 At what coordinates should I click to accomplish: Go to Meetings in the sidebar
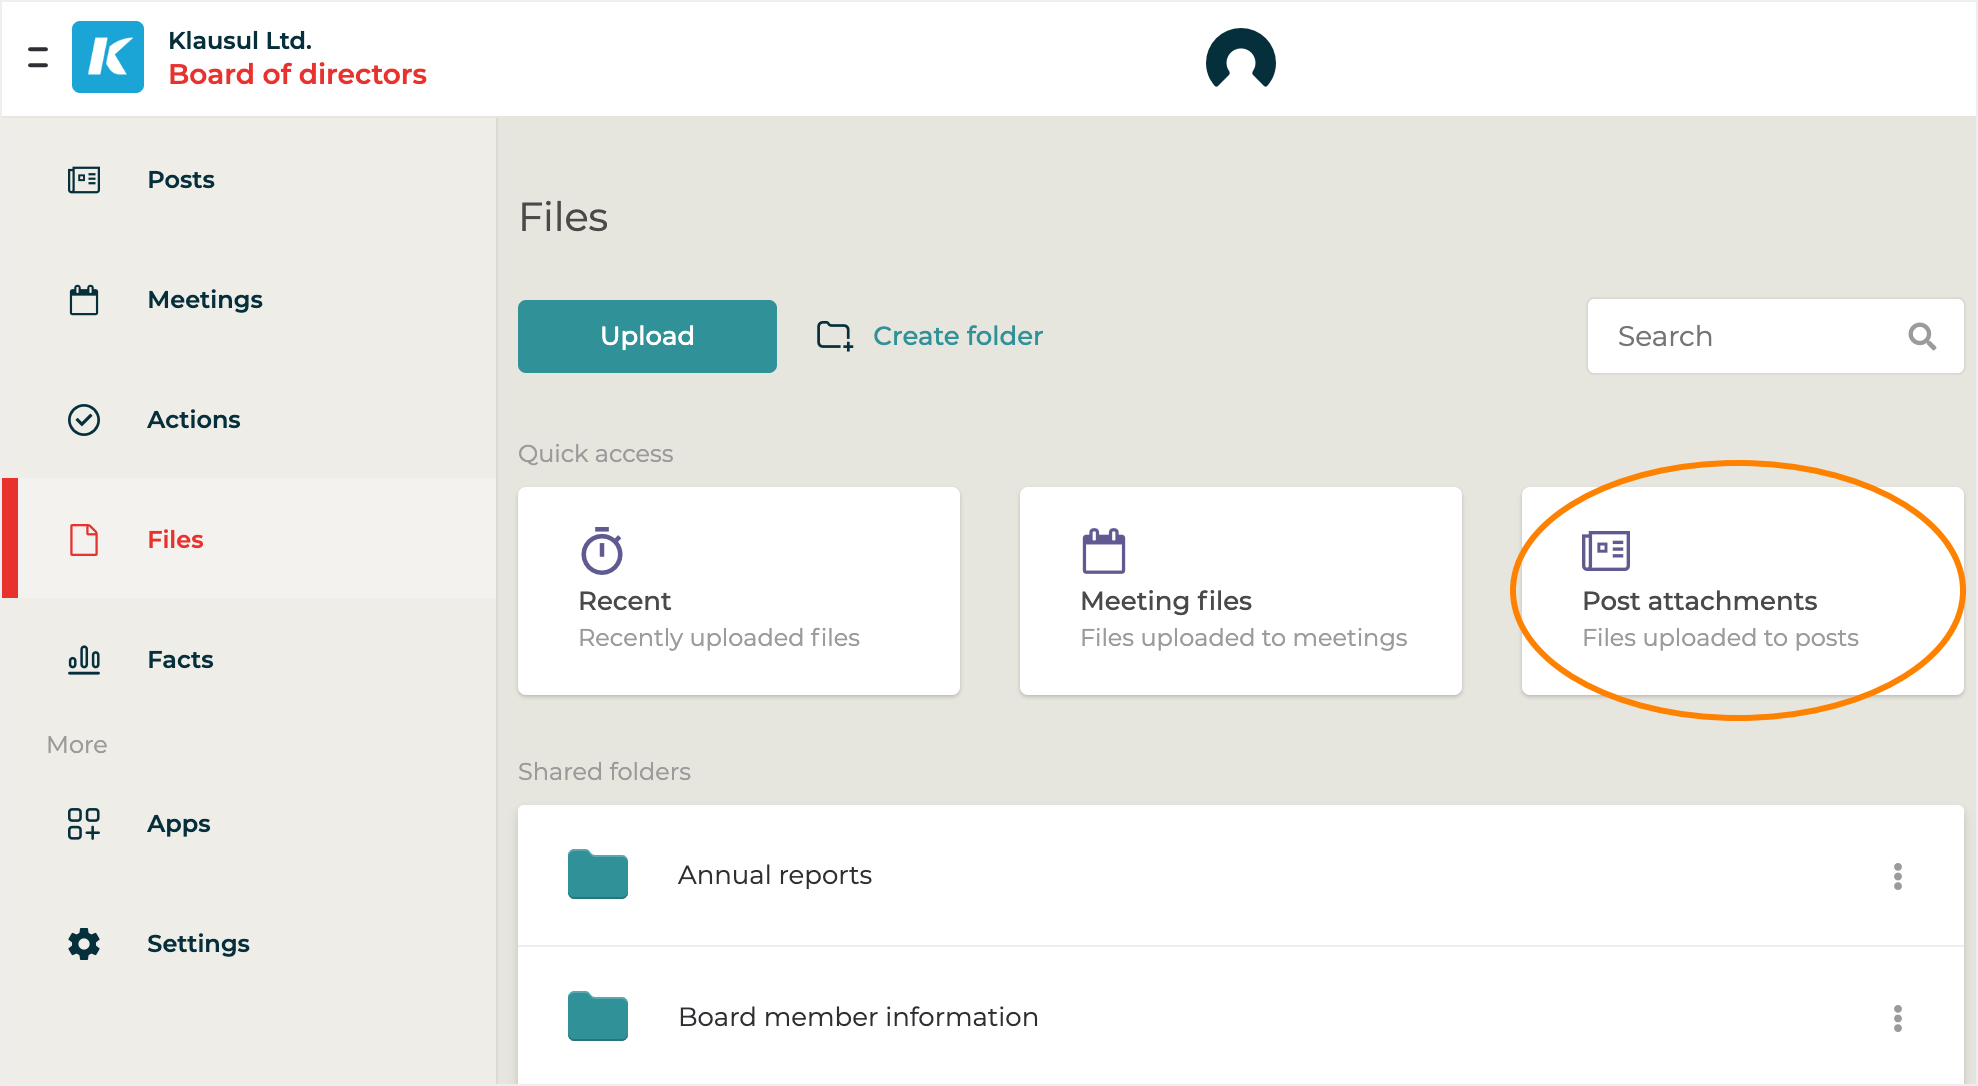point(204,300)
